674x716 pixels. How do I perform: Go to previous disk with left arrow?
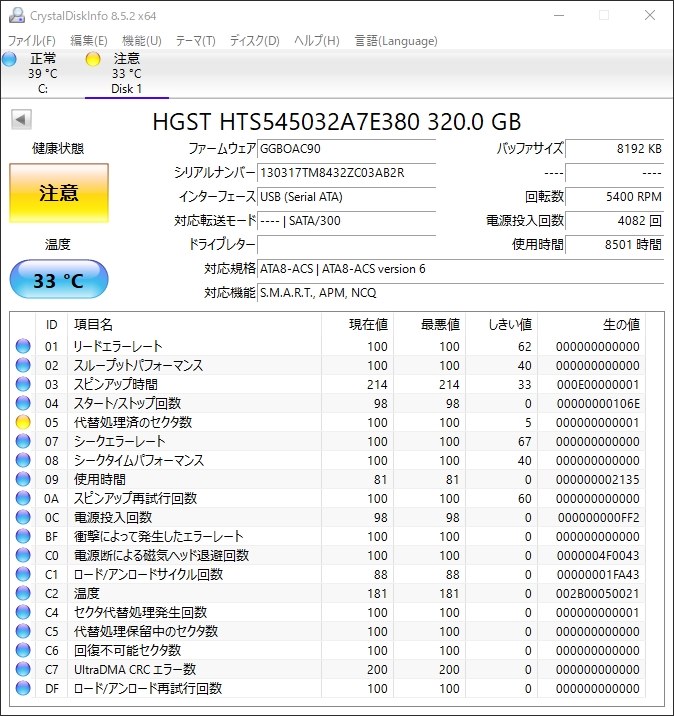[21, 120]
